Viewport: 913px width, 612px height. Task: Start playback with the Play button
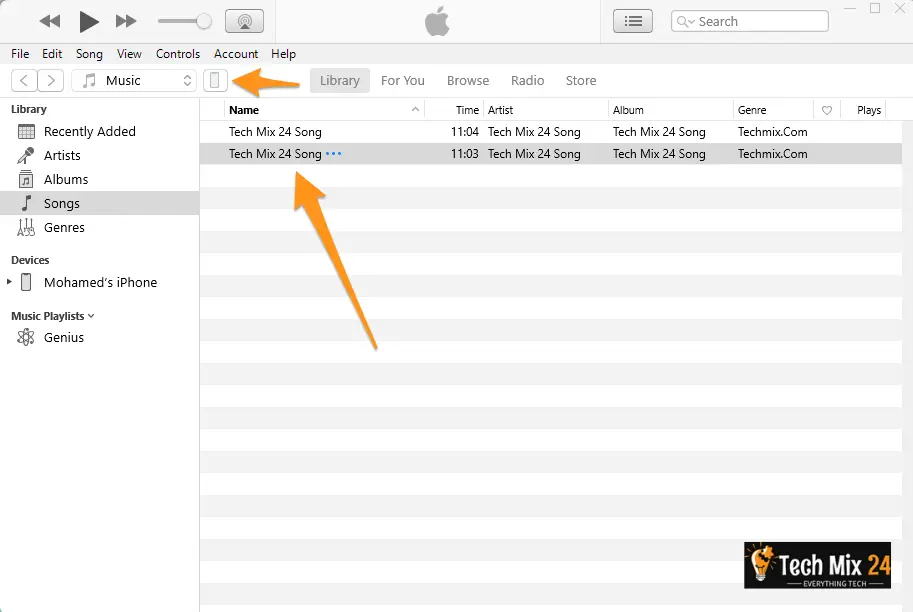point(88,22)
